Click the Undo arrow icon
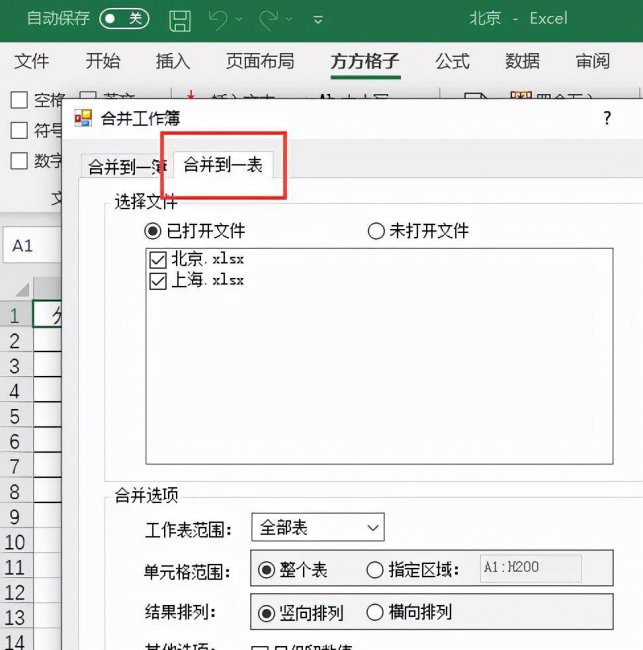The width and height of the screenshot is (643, 650). coord(218,19)
